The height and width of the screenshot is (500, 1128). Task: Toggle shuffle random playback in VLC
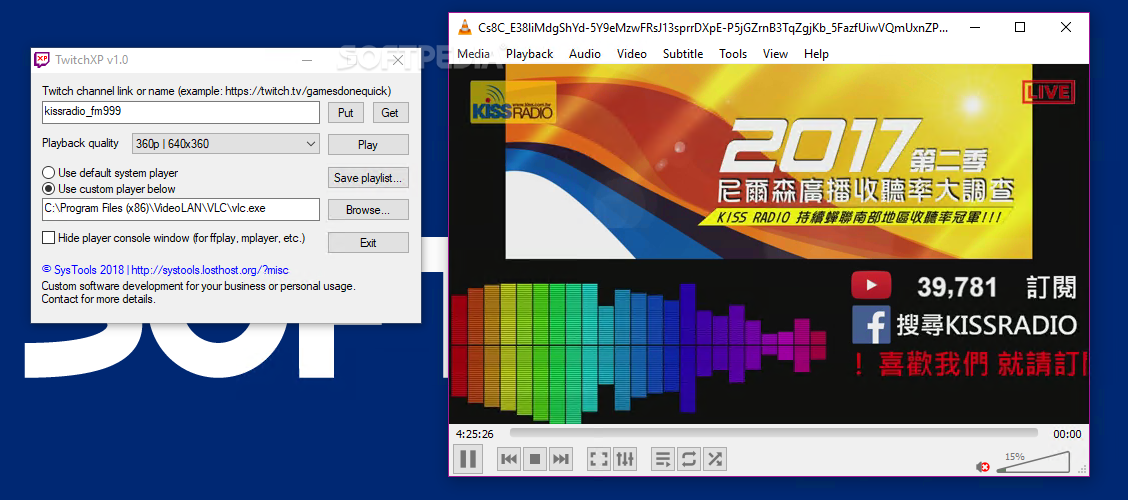coord(714,459)
